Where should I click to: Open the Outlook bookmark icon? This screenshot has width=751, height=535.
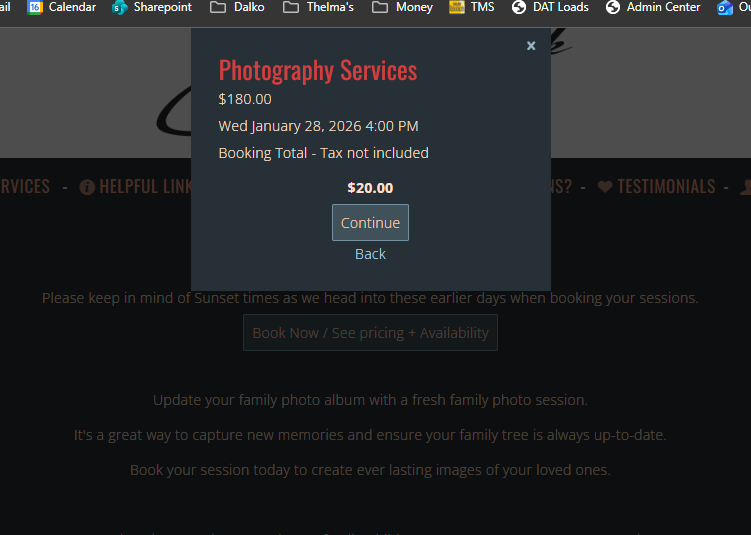tap(725, 7)
